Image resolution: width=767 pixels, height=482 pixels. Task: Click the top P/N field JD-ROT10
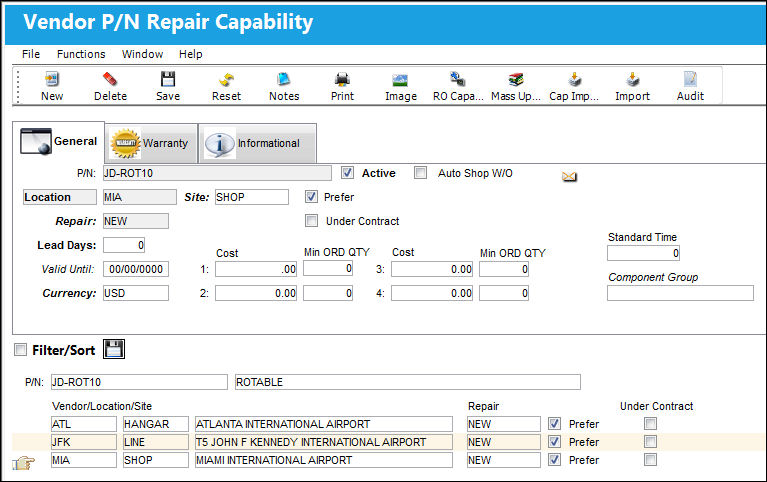(x=217, y=173)
